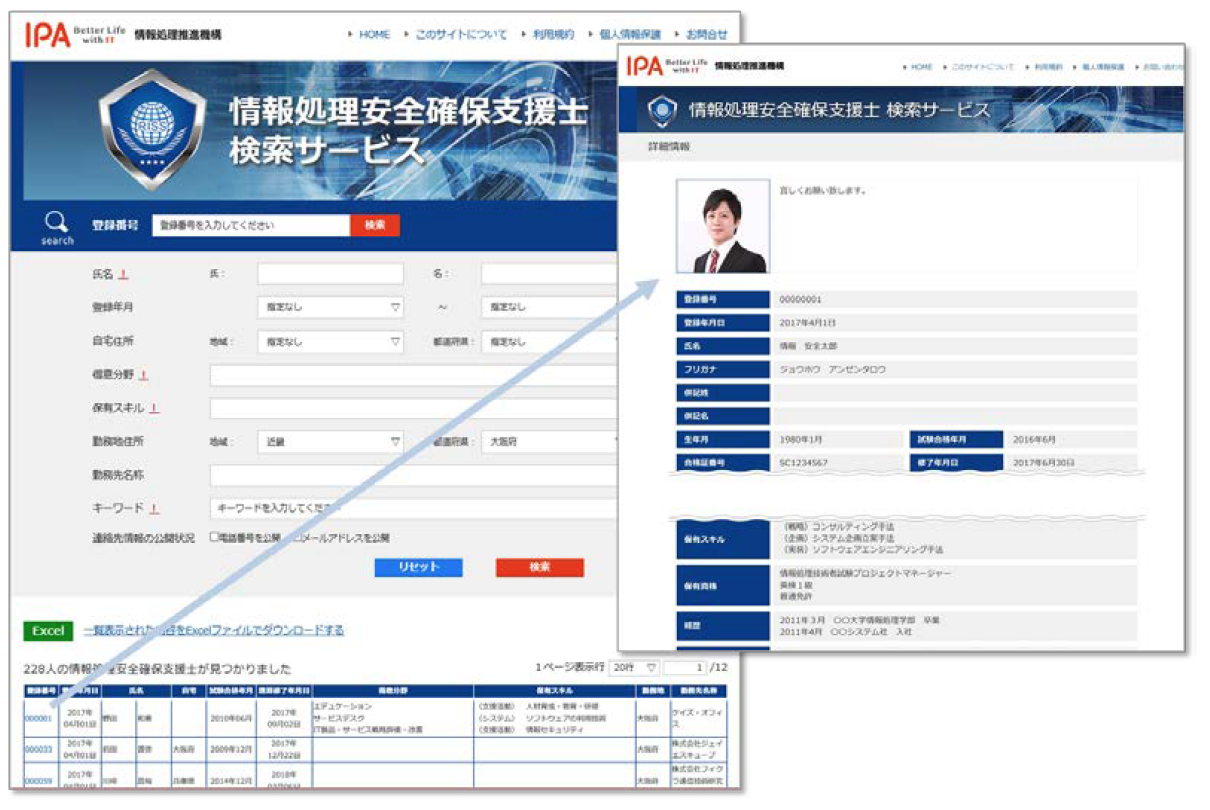Tick the 電話番号を公開 checkbox
This screenshot has height=810, width=1210.
[x=214, y=537]
